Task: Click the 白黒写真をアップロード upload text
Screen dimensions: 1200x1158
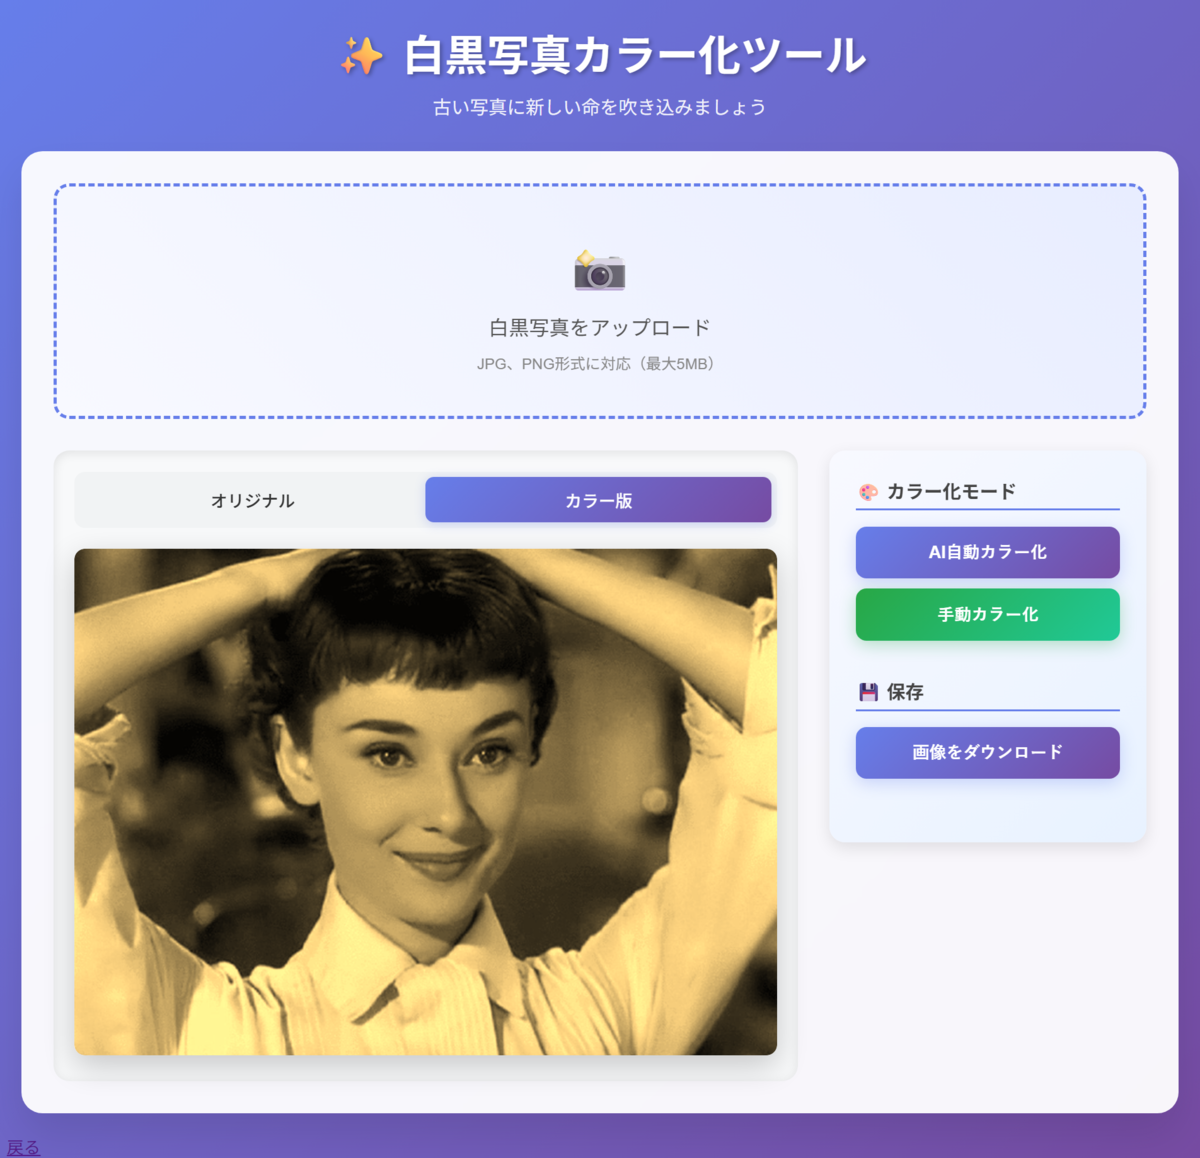Action: point(599,327)
